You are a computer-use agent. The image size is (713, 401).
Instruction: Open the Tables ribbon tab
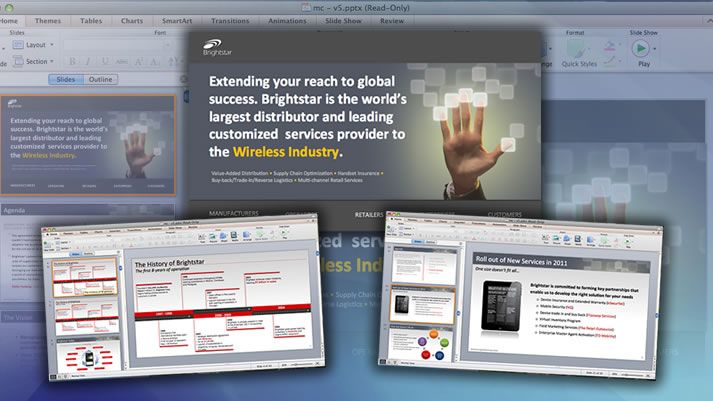pos(91,21)
